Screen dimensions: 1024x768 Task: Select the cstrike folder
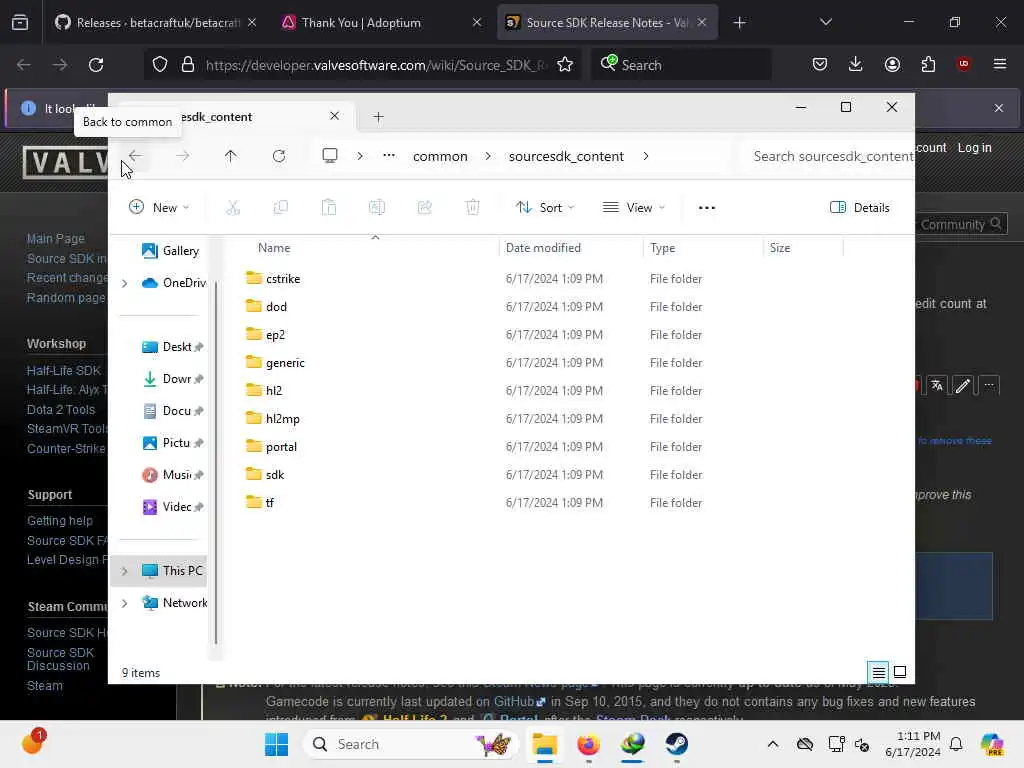[x=283, y=279]
